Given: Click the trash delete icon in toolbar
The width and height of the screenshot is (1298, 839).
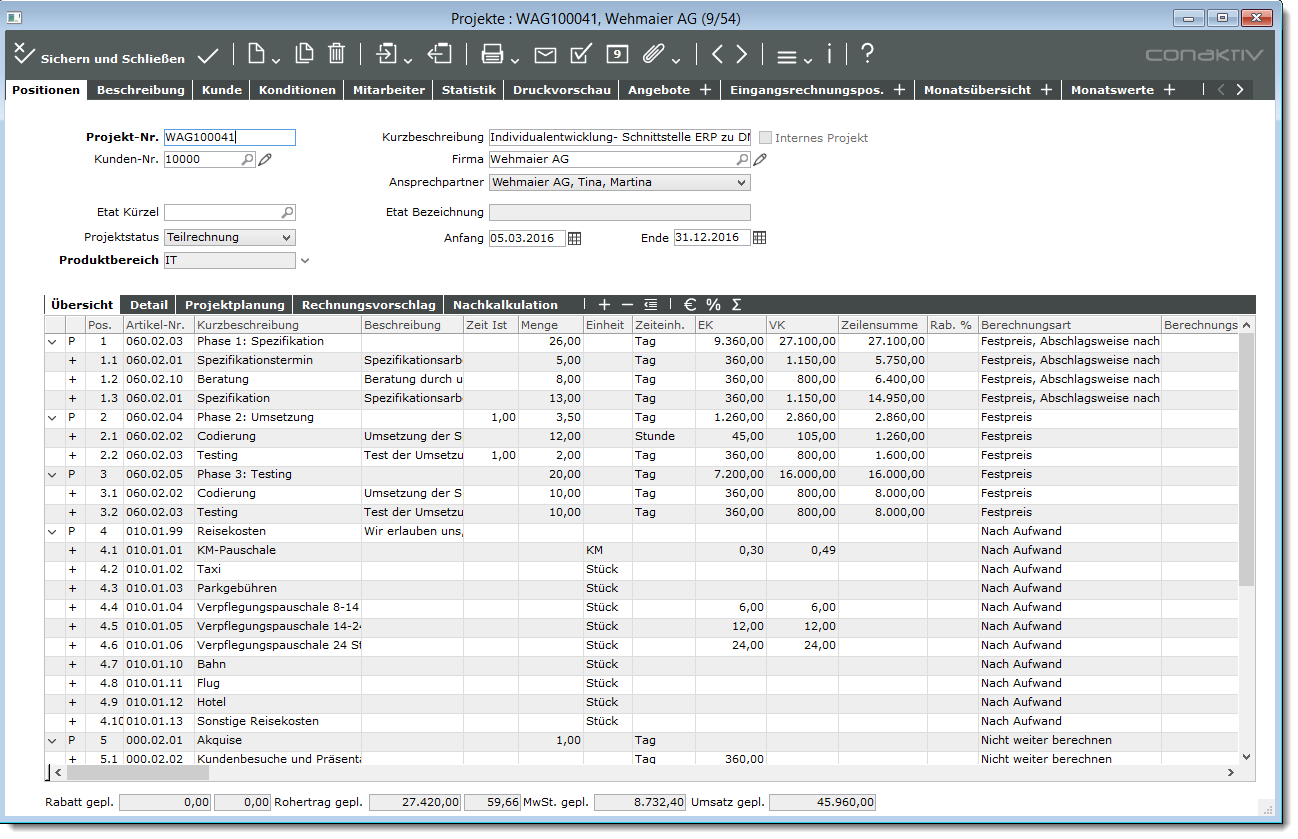Looking at the screenshot, I should 337,54.
